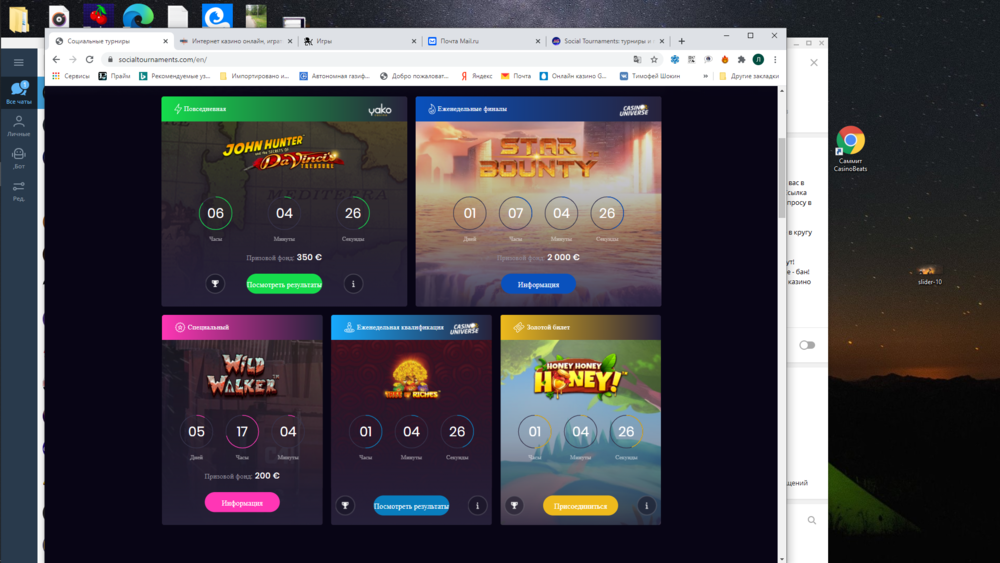The width and height of the screenshot is (1000, 563).
Task: Open trophy icon on Honey Honey Honey card
Action: tap(514, 506)
